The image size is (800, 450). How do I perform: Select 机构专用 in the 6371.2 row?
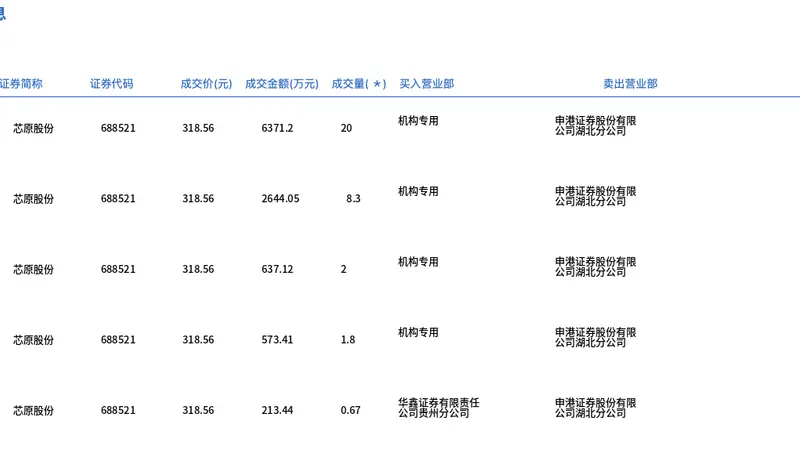tap(418, 121)
